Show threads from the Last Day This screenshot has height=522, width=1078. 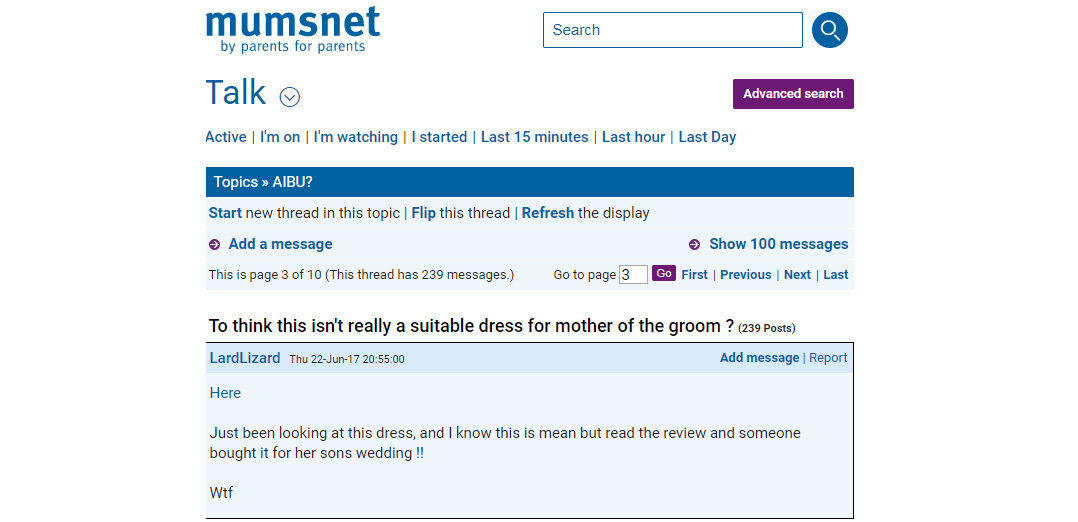coord(706,137)
